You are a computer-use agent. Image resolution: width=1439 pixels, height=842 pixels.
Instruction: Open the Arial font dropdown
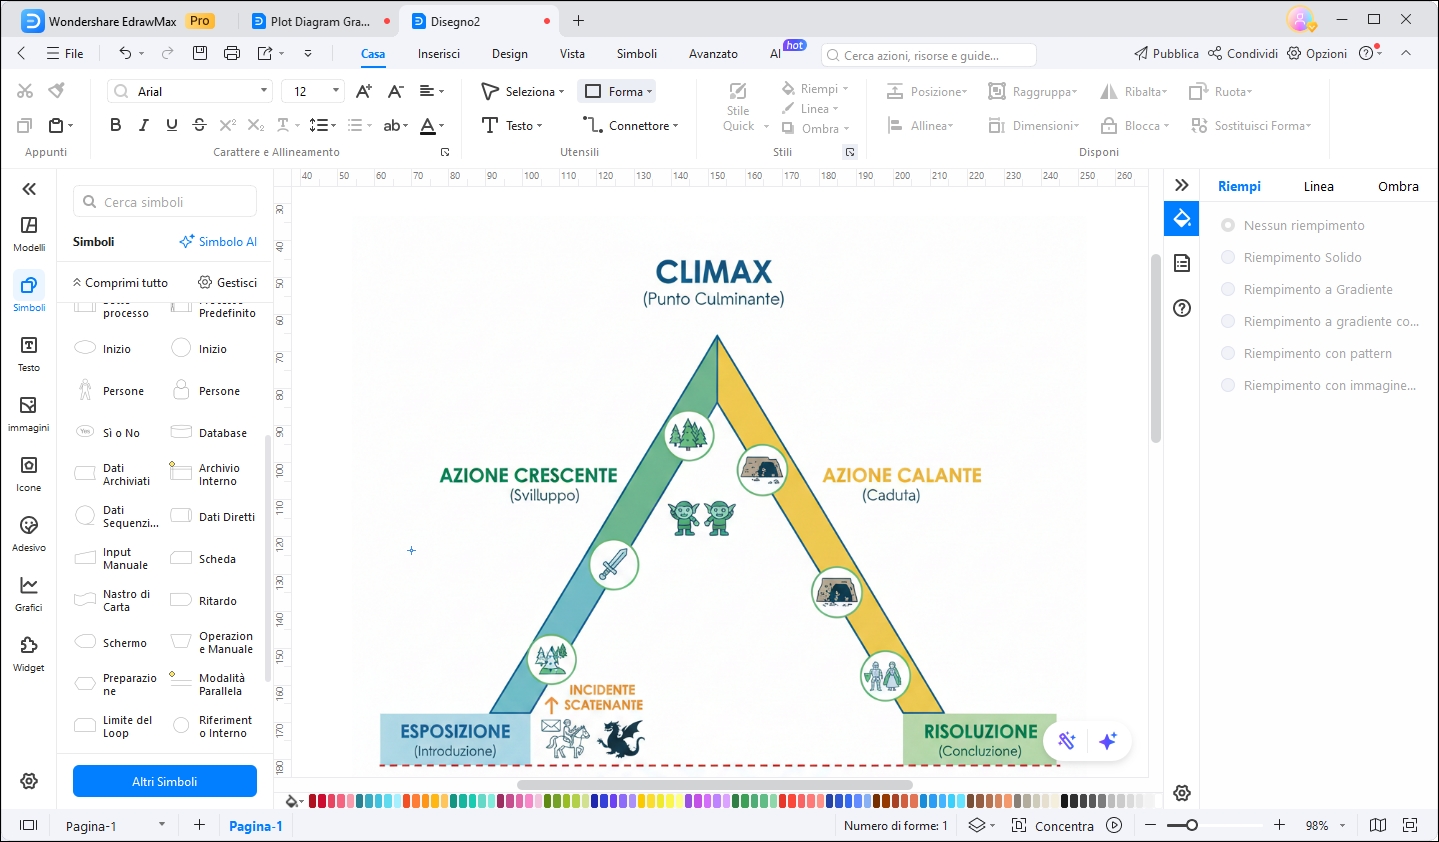[x=265, y=90]
